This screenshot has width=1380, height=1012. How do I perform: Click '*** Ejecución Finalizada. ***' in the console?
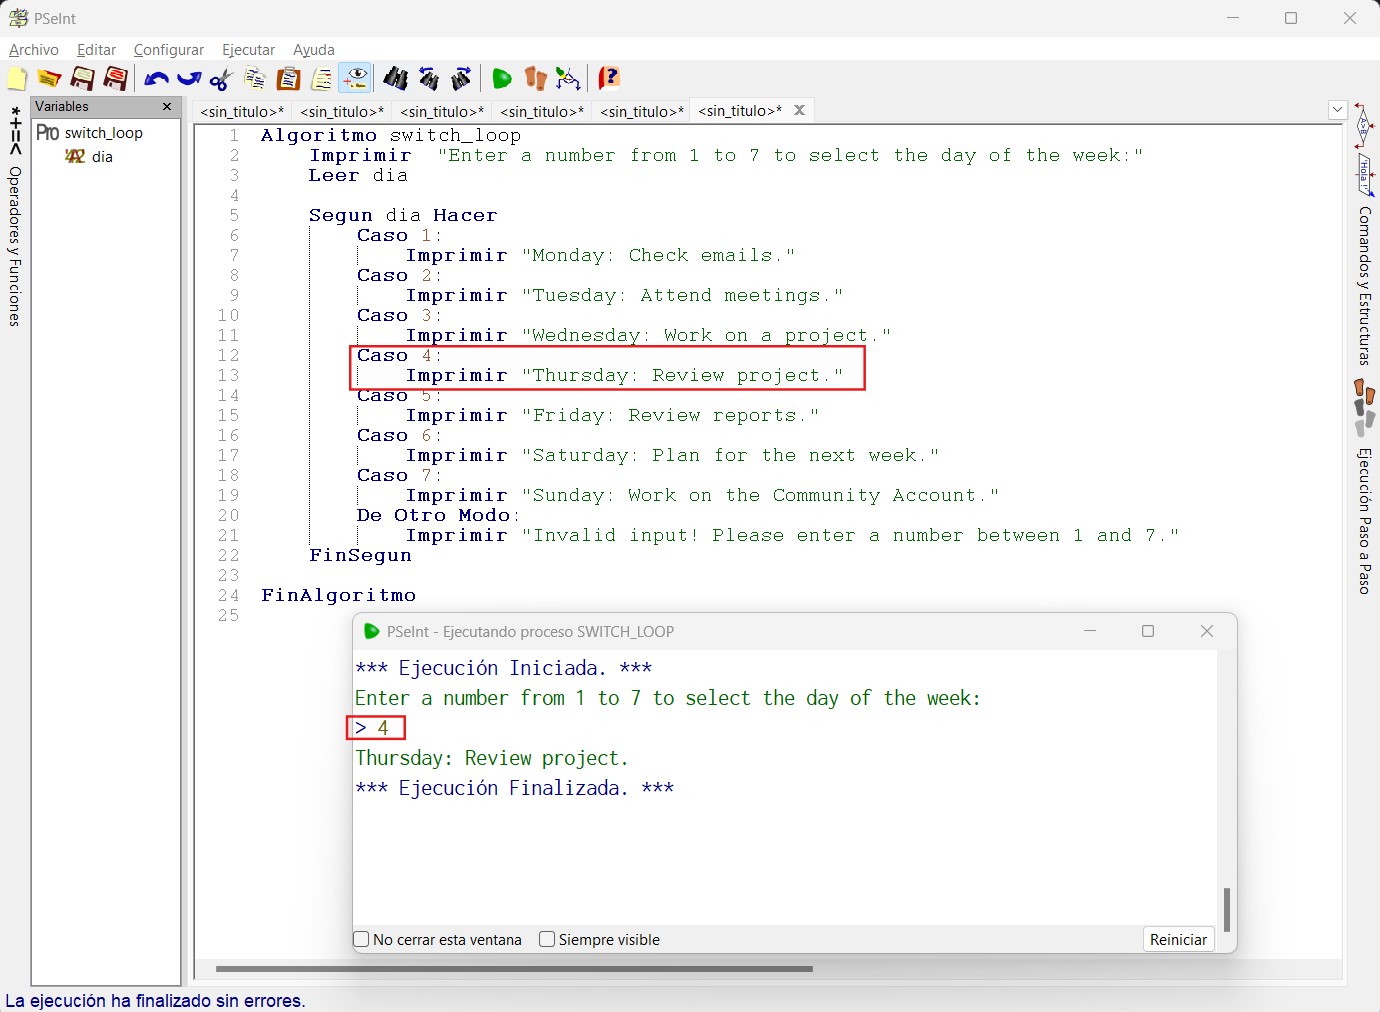pos(514,788)
